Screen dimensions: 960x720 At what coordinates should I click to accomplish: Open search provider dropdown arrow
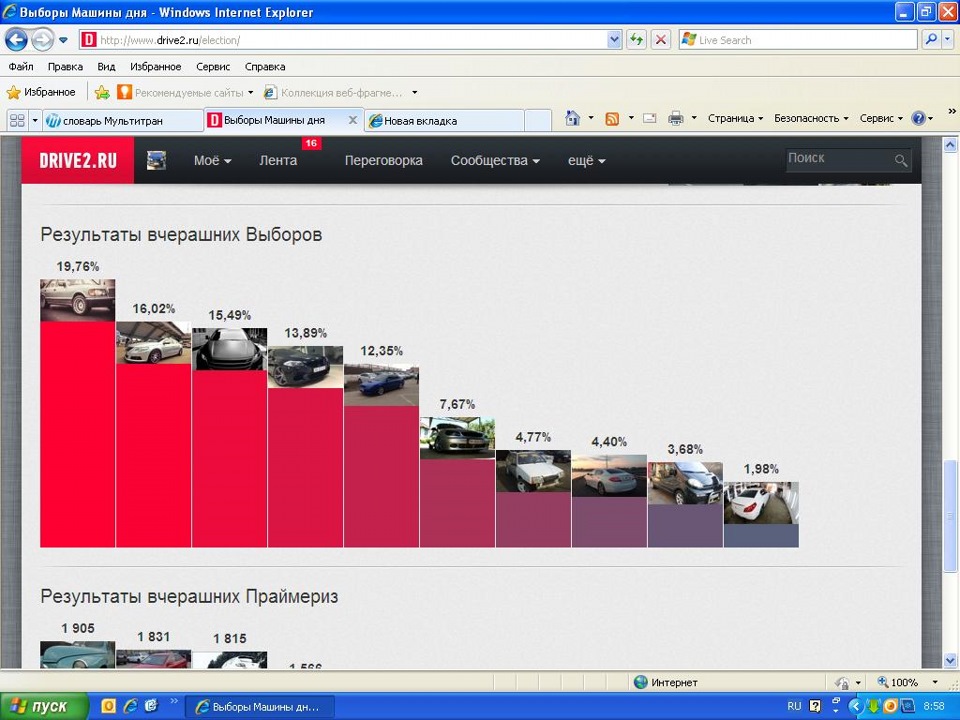tap(948, 40)
